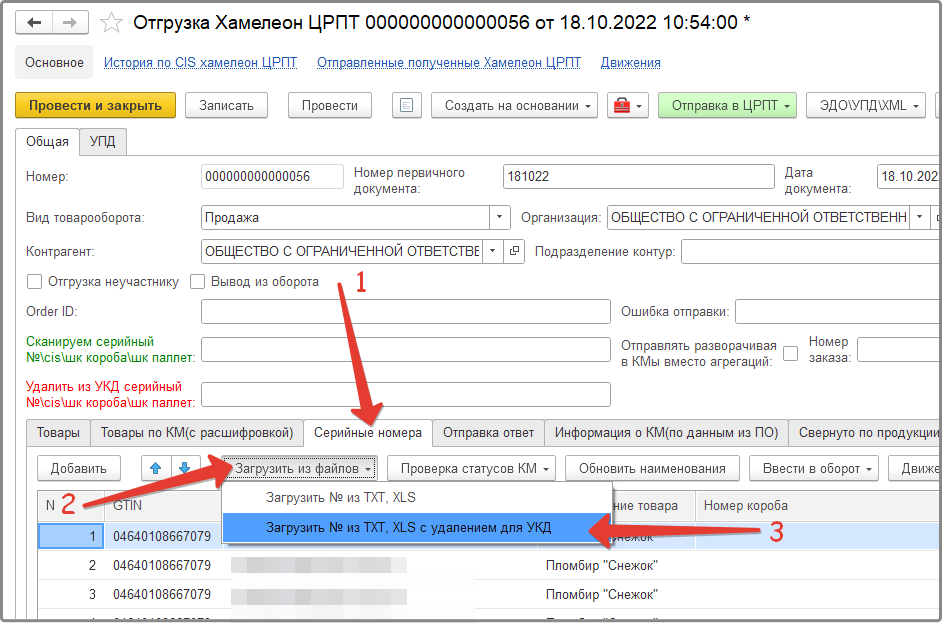Go back with the left arrow button
This screenshot has width=942, height=623.
34,23
